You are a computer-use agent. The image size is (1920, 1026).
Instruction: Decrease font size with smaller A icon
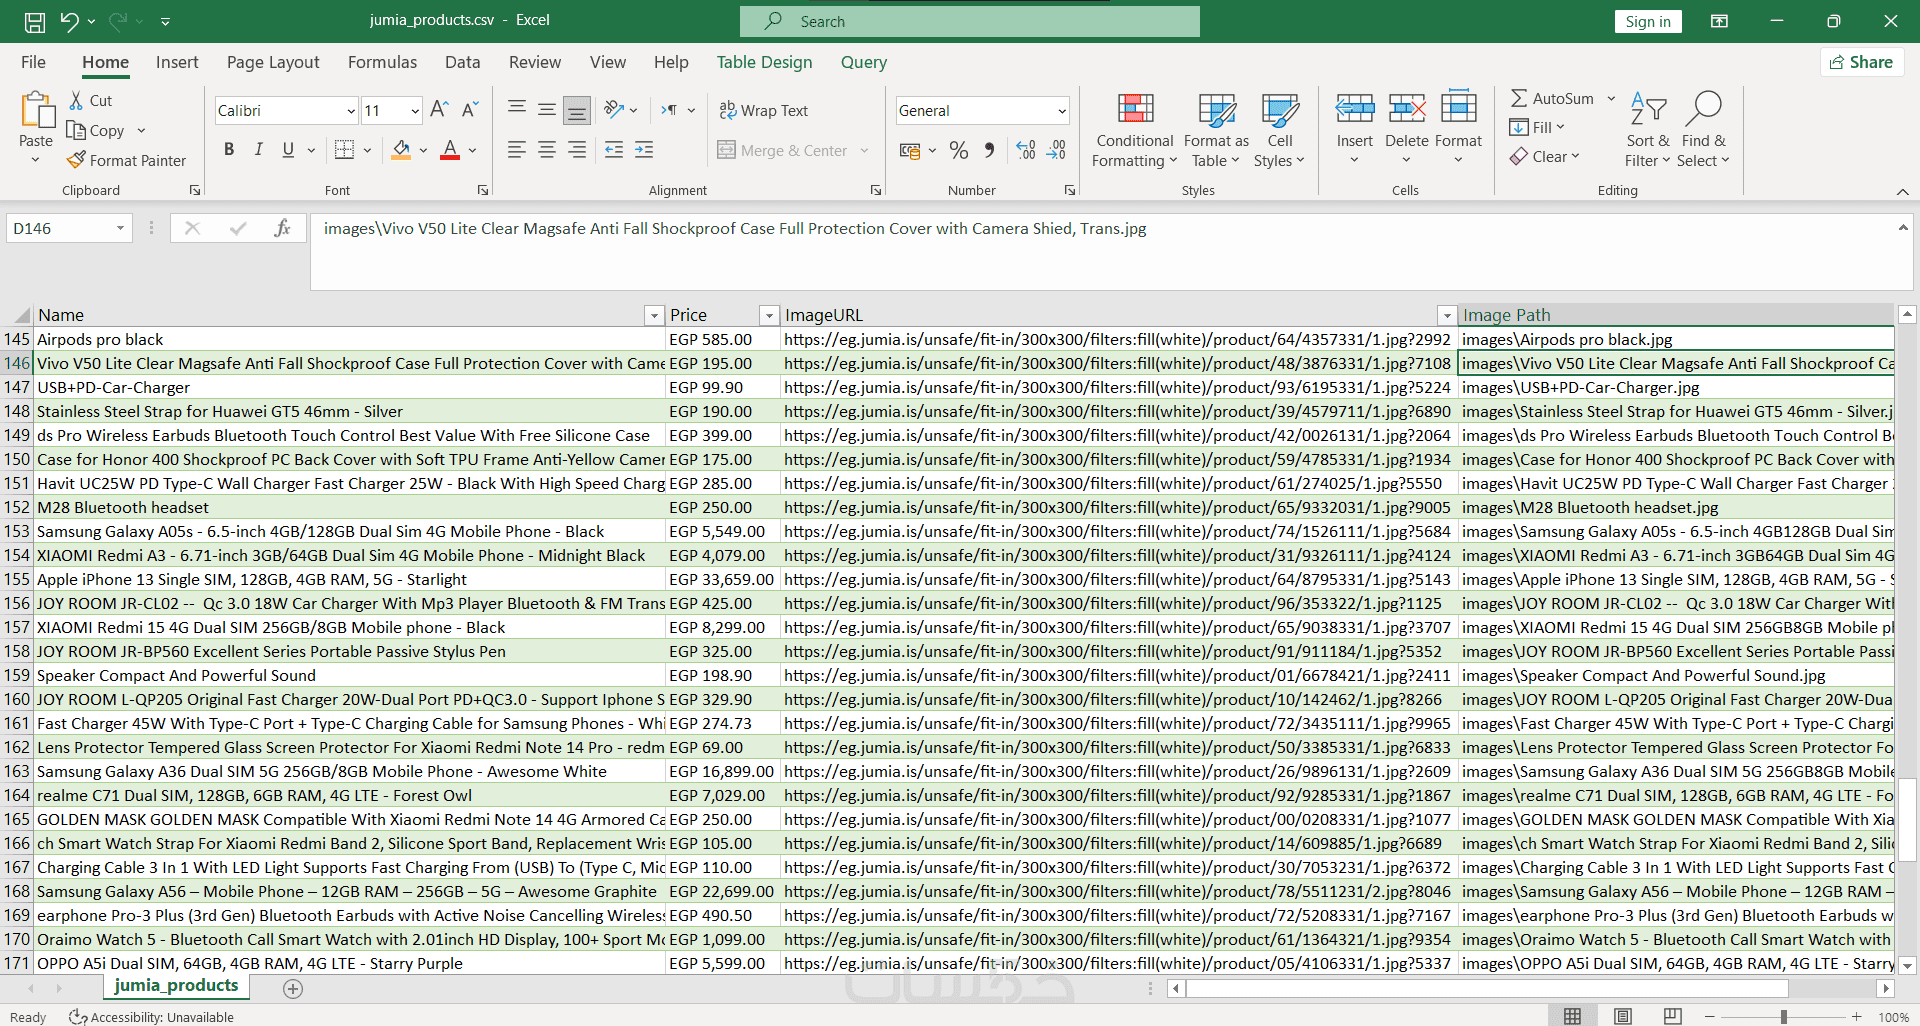tap(470, 110)
